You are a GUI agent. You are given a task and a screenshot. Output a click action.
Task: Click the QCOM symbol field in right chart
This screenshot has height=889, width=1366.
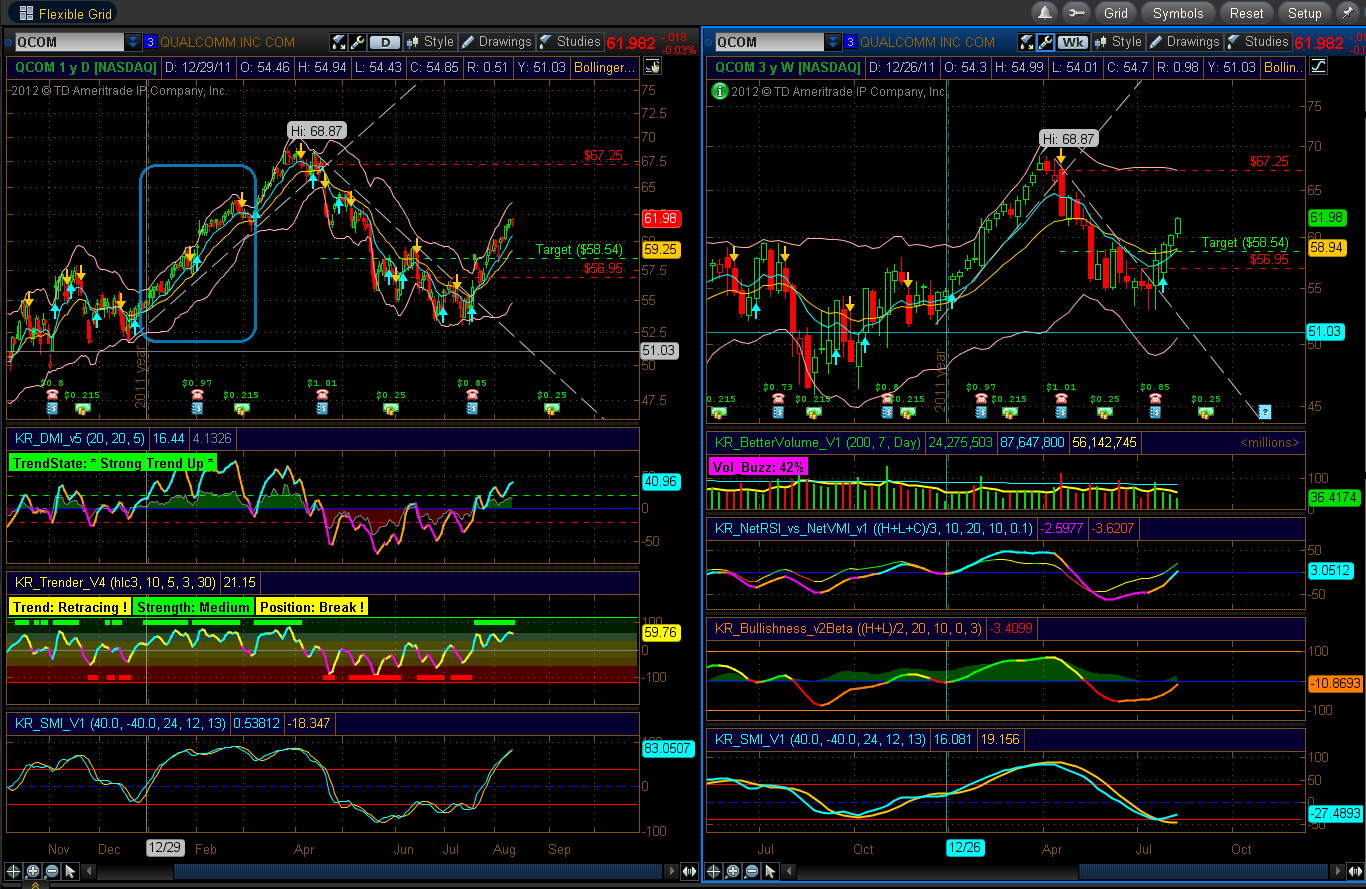point(769,42)
